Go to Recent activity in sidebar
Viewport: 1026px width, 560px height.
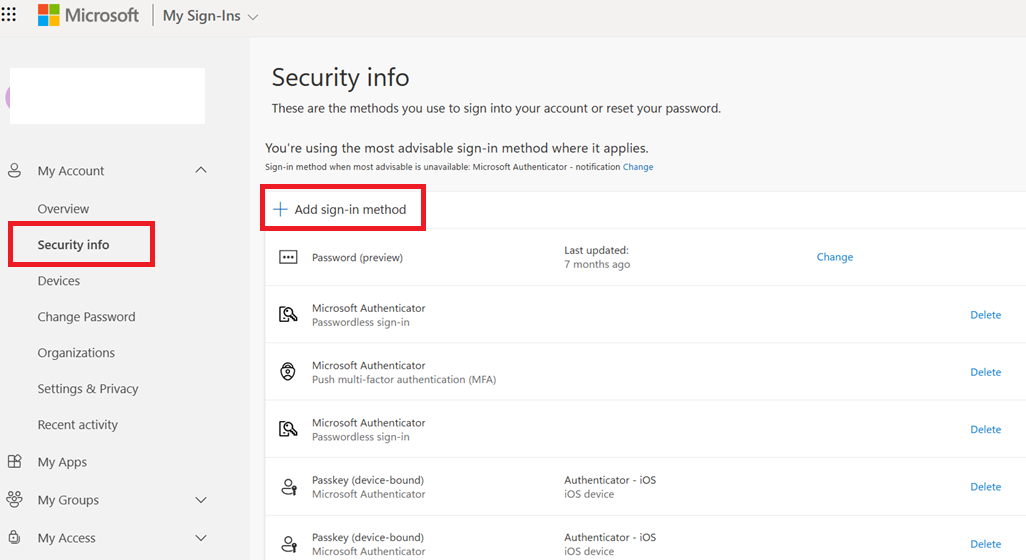click(78, 425)
